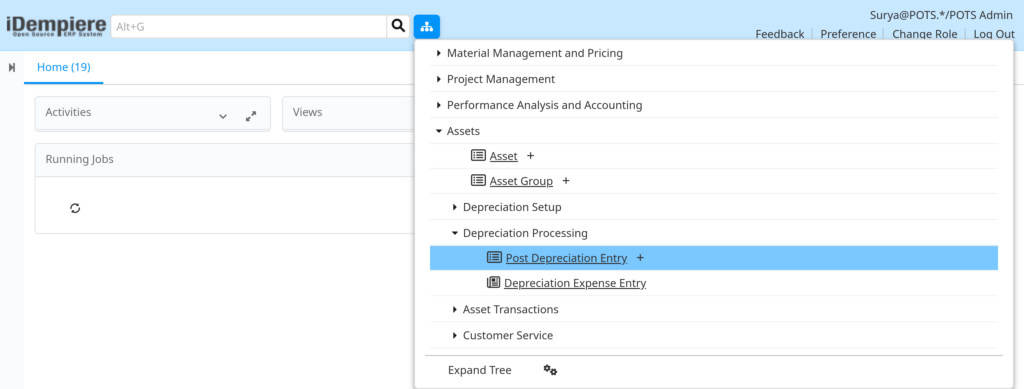Collapse the Assets node
This screenshot has width=1024, height=389.
tap(439, 131)
